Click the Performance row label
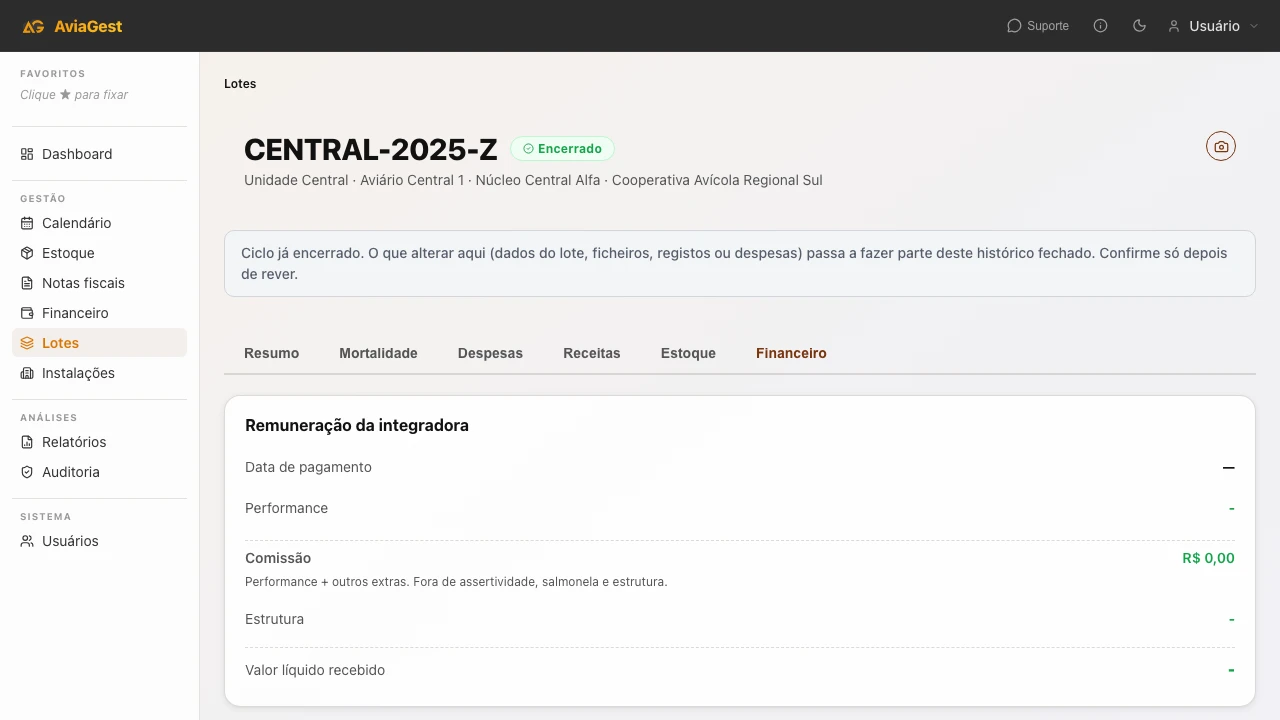Image resolution: width=1280 pixels, height=720 pixels. tap(286, 508)
